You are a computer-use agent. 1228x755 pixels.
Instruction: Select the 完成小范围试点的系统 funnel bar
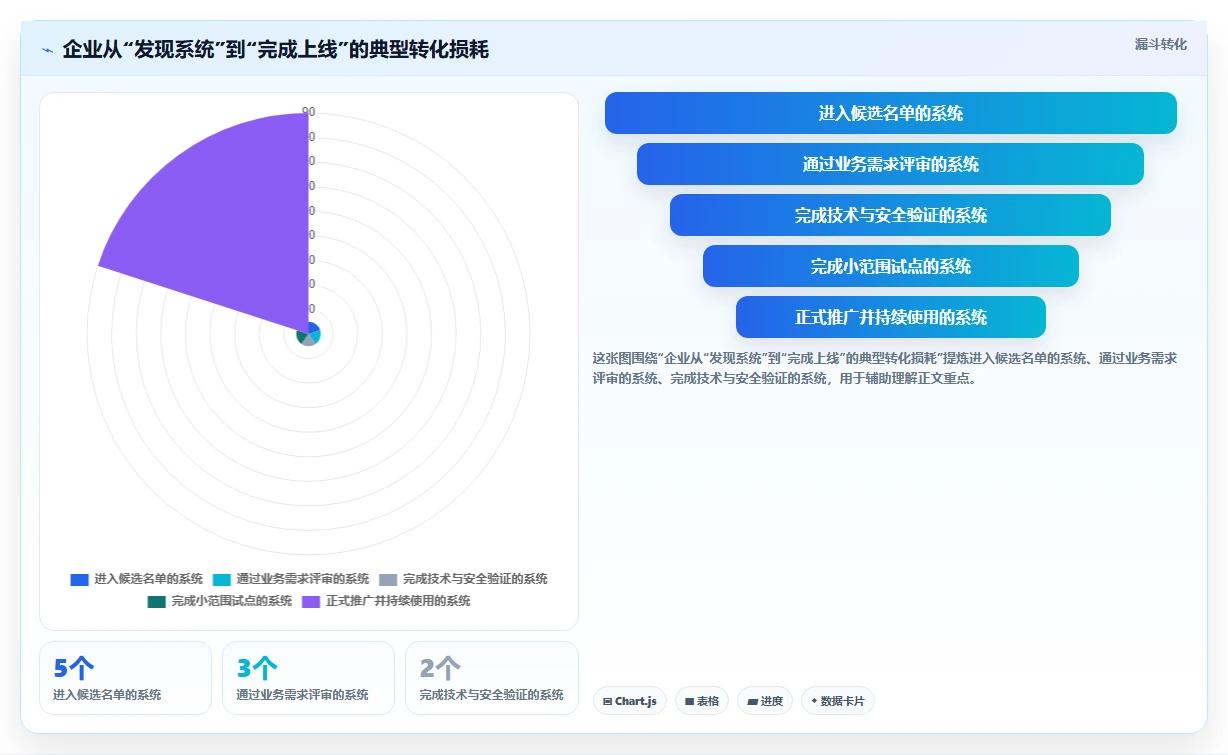(891, 266)
